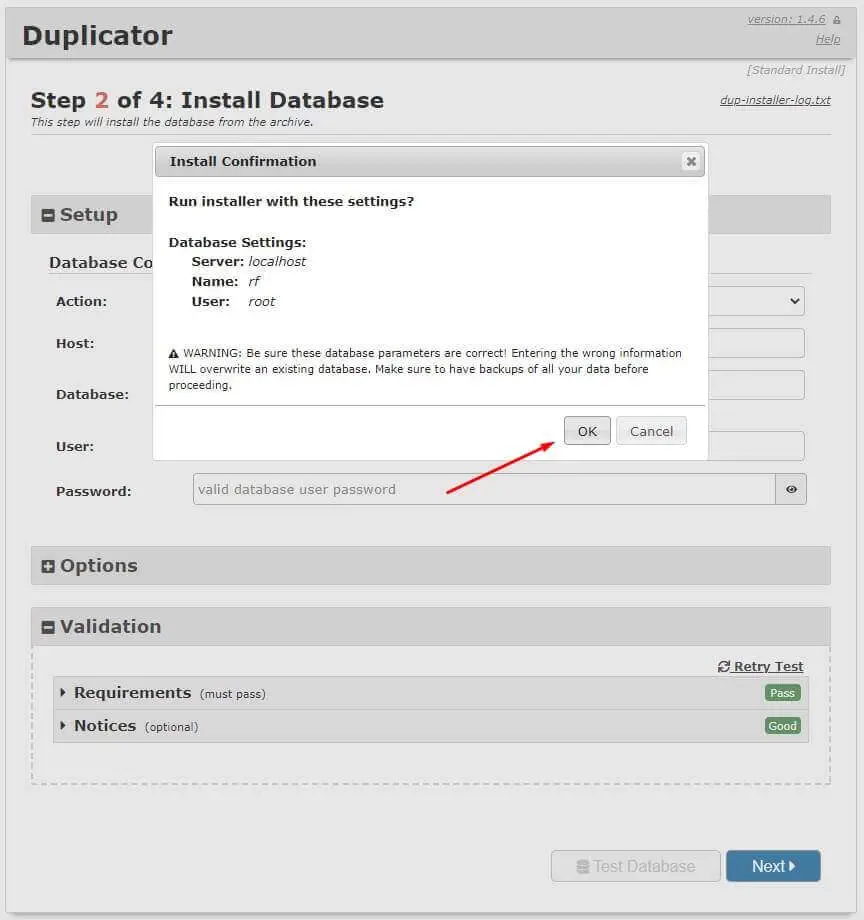Screen dimensions: 864x920
Task: Expand the Requirements row triangle
Action: (x=63, y=692)
